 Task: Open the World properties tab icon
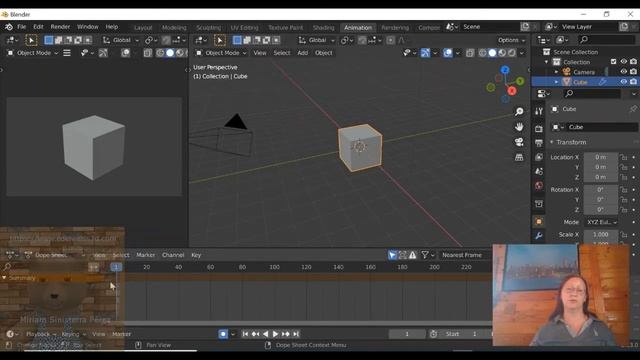[x=539, y=186]
